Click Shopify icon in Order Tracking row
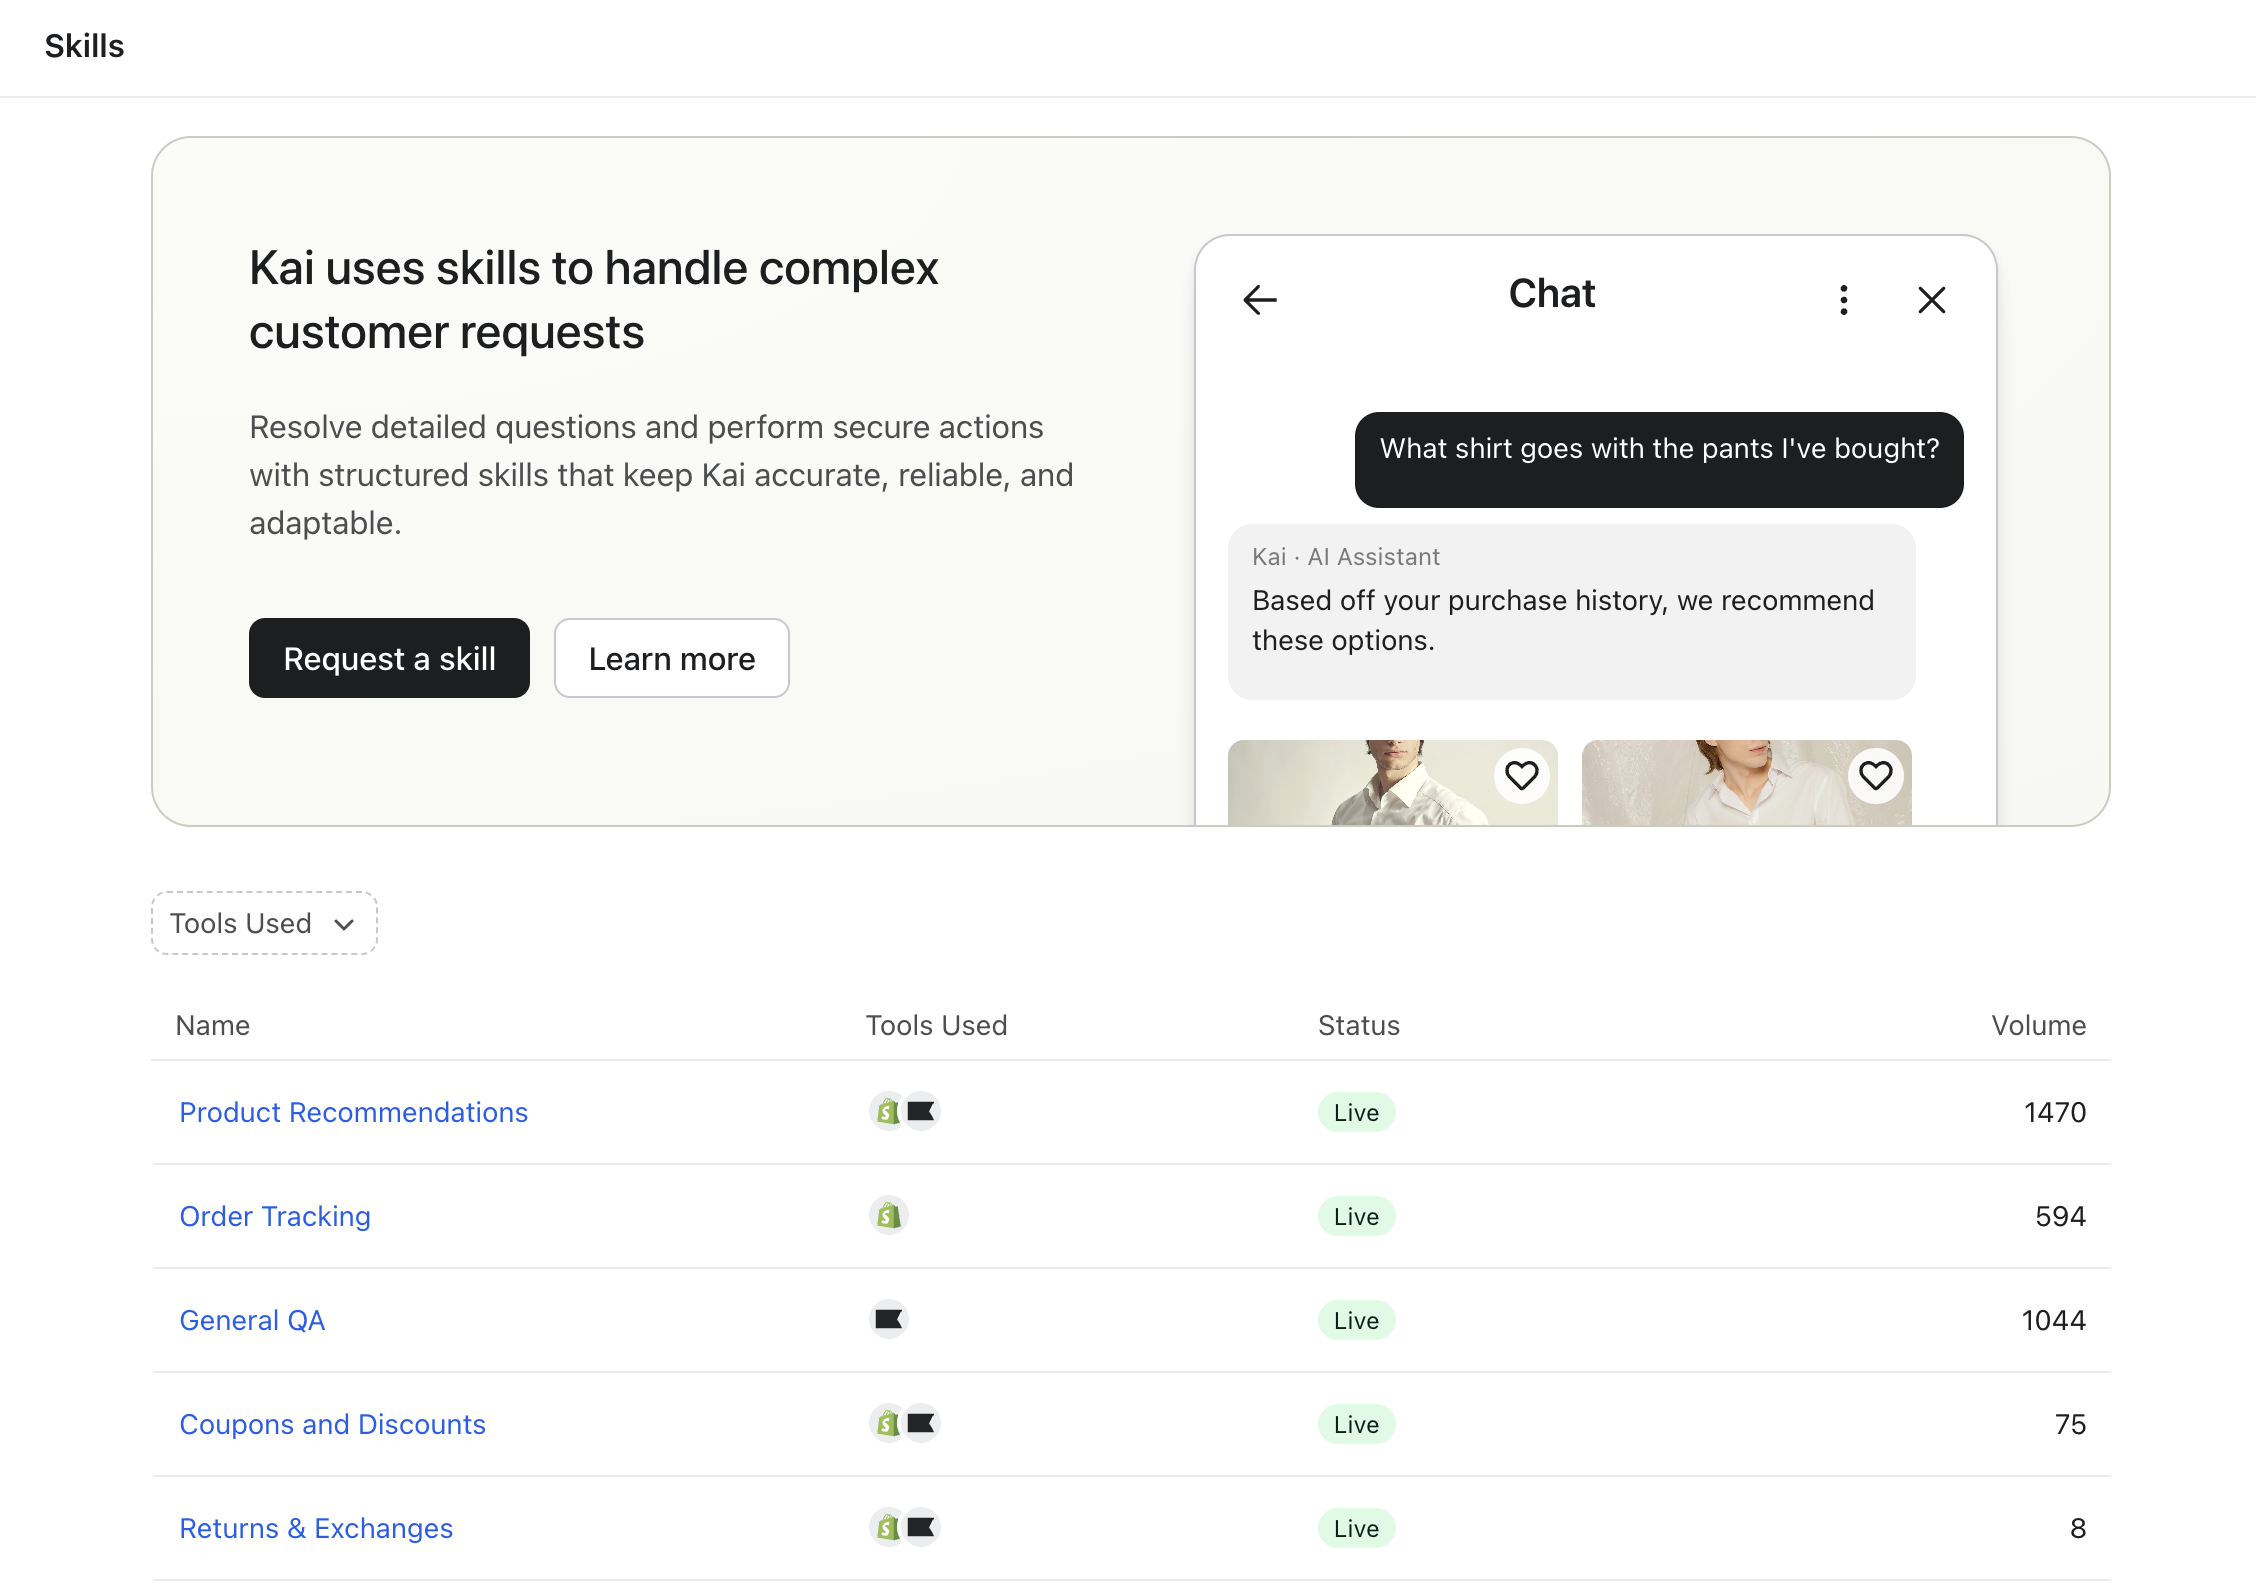Screen dimensions: 2256x1594 pos(888,1216)
